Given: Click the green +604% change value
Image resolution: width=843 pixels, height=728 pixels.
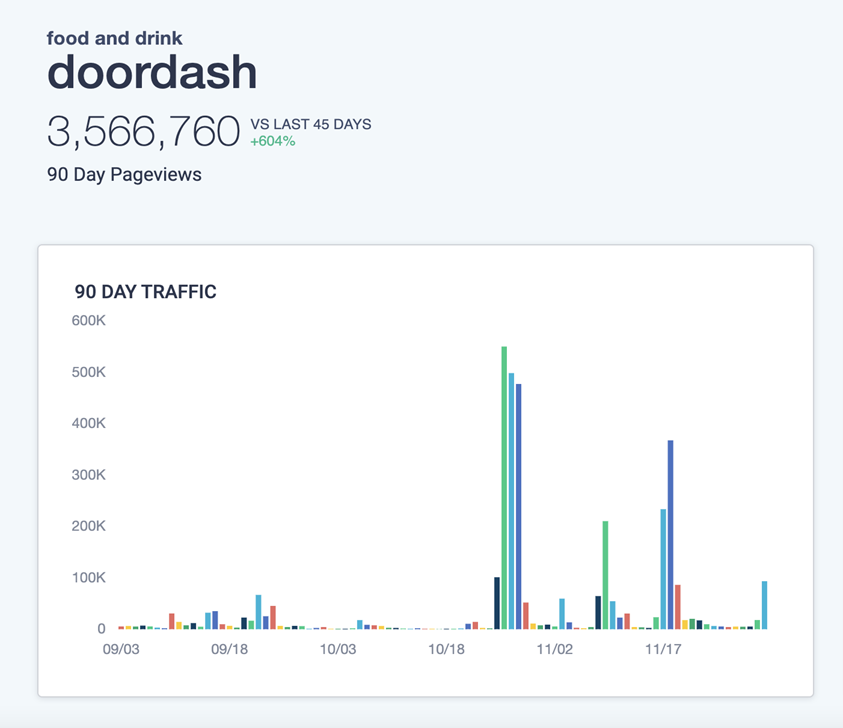Looking at the screenshot, I should [272, 141].
